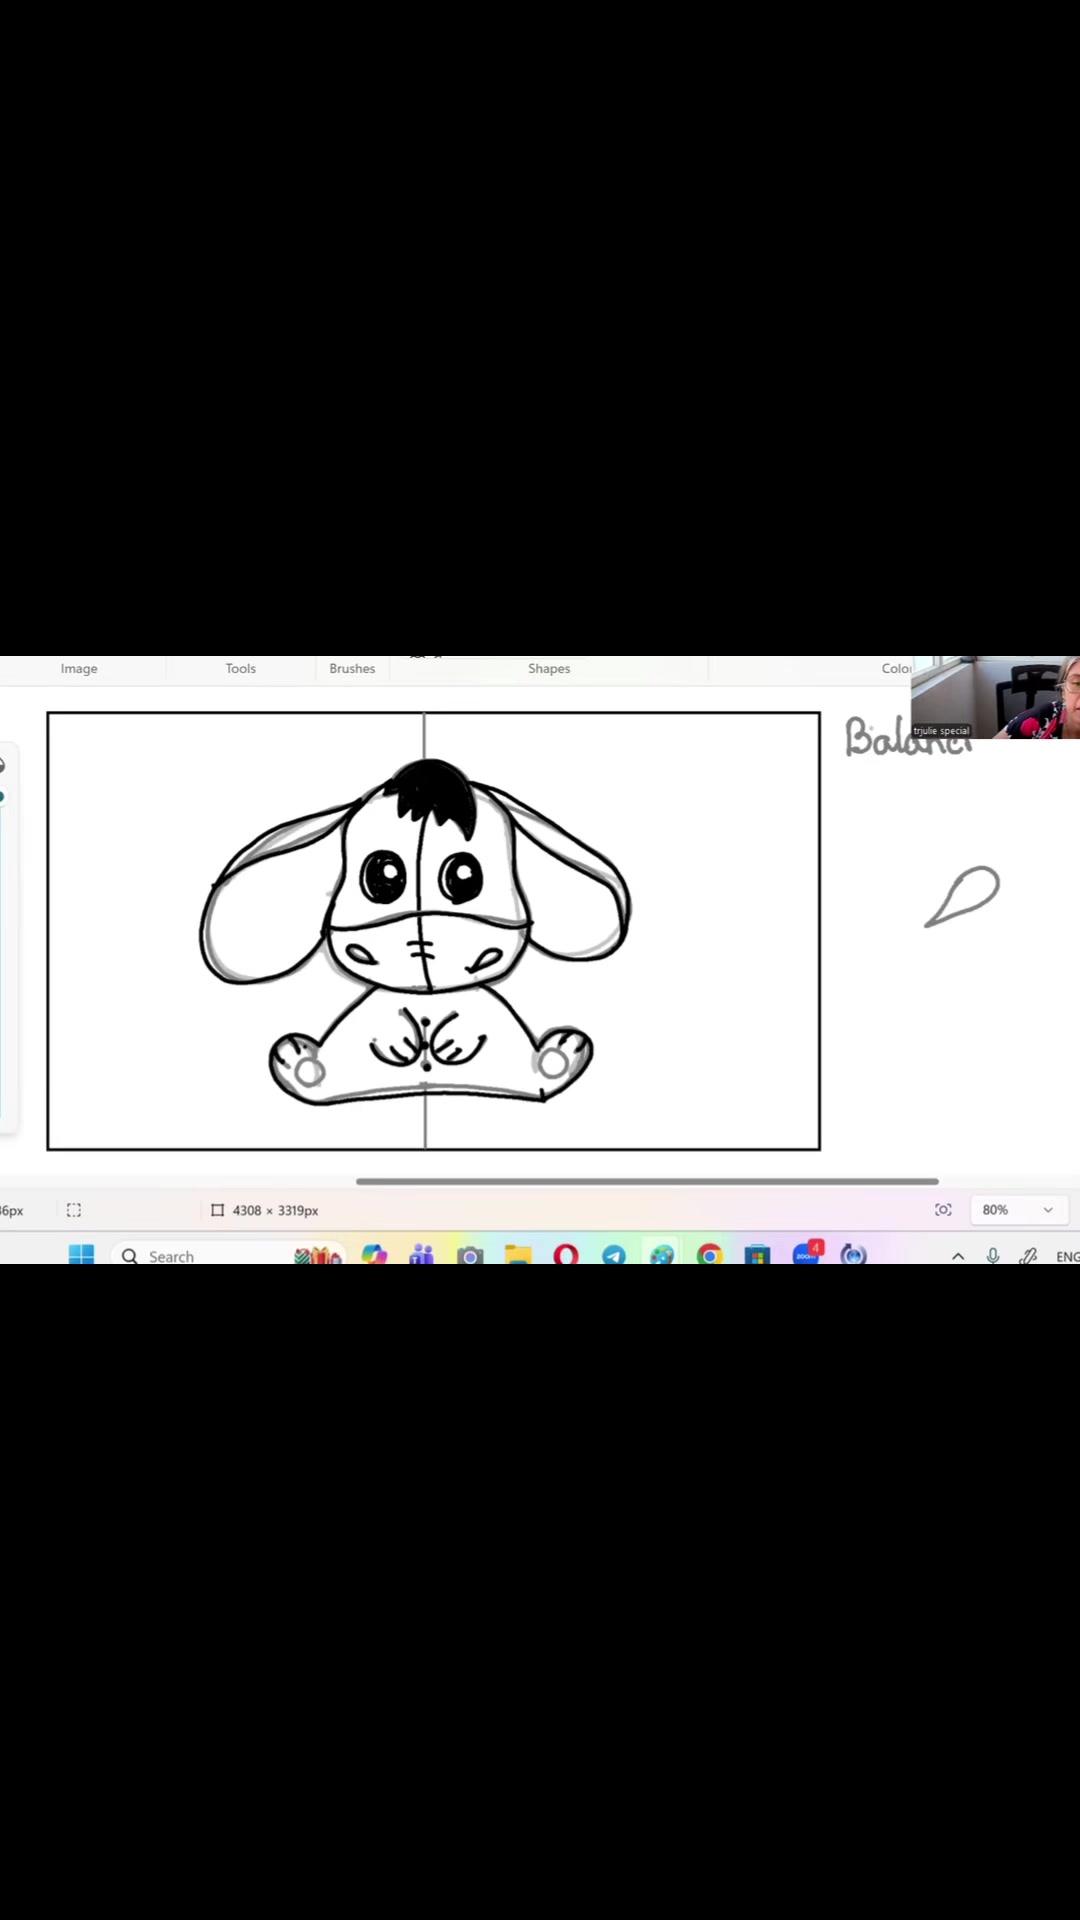Launch Google Chrome from the taskbar
The height and width of the screenshot is (1920, 1080).
coord(710,1255)
